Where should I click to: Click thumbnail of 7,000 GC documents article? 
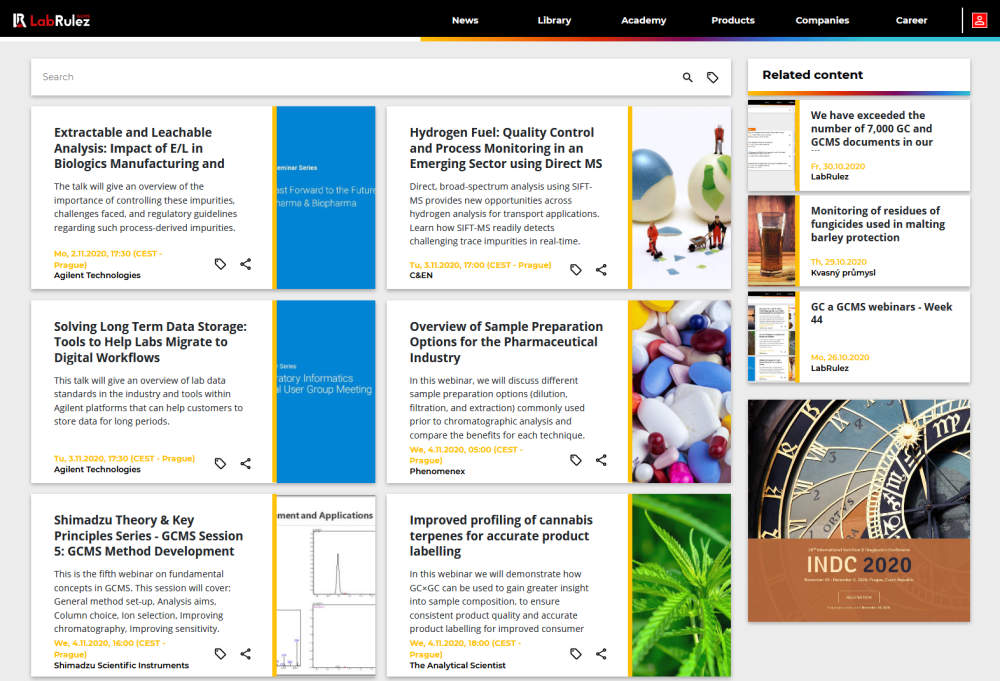772,145
